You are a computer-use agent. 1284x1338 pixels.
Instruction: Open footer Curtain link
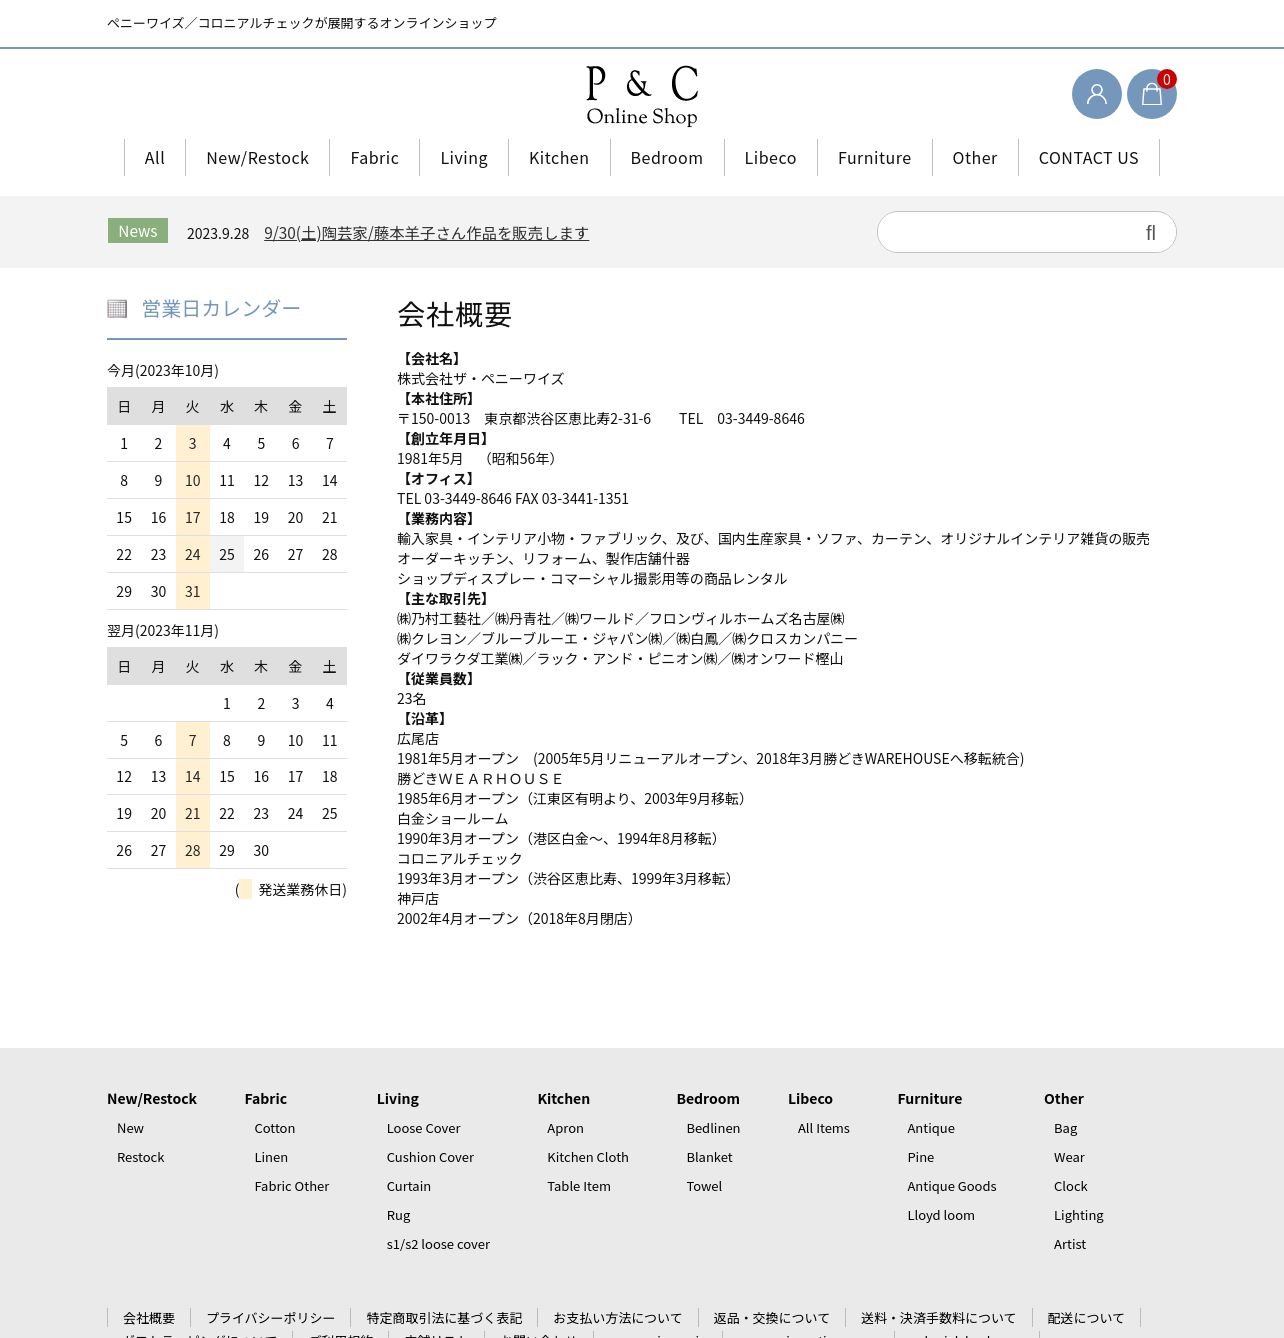[x=409, y=1186]
